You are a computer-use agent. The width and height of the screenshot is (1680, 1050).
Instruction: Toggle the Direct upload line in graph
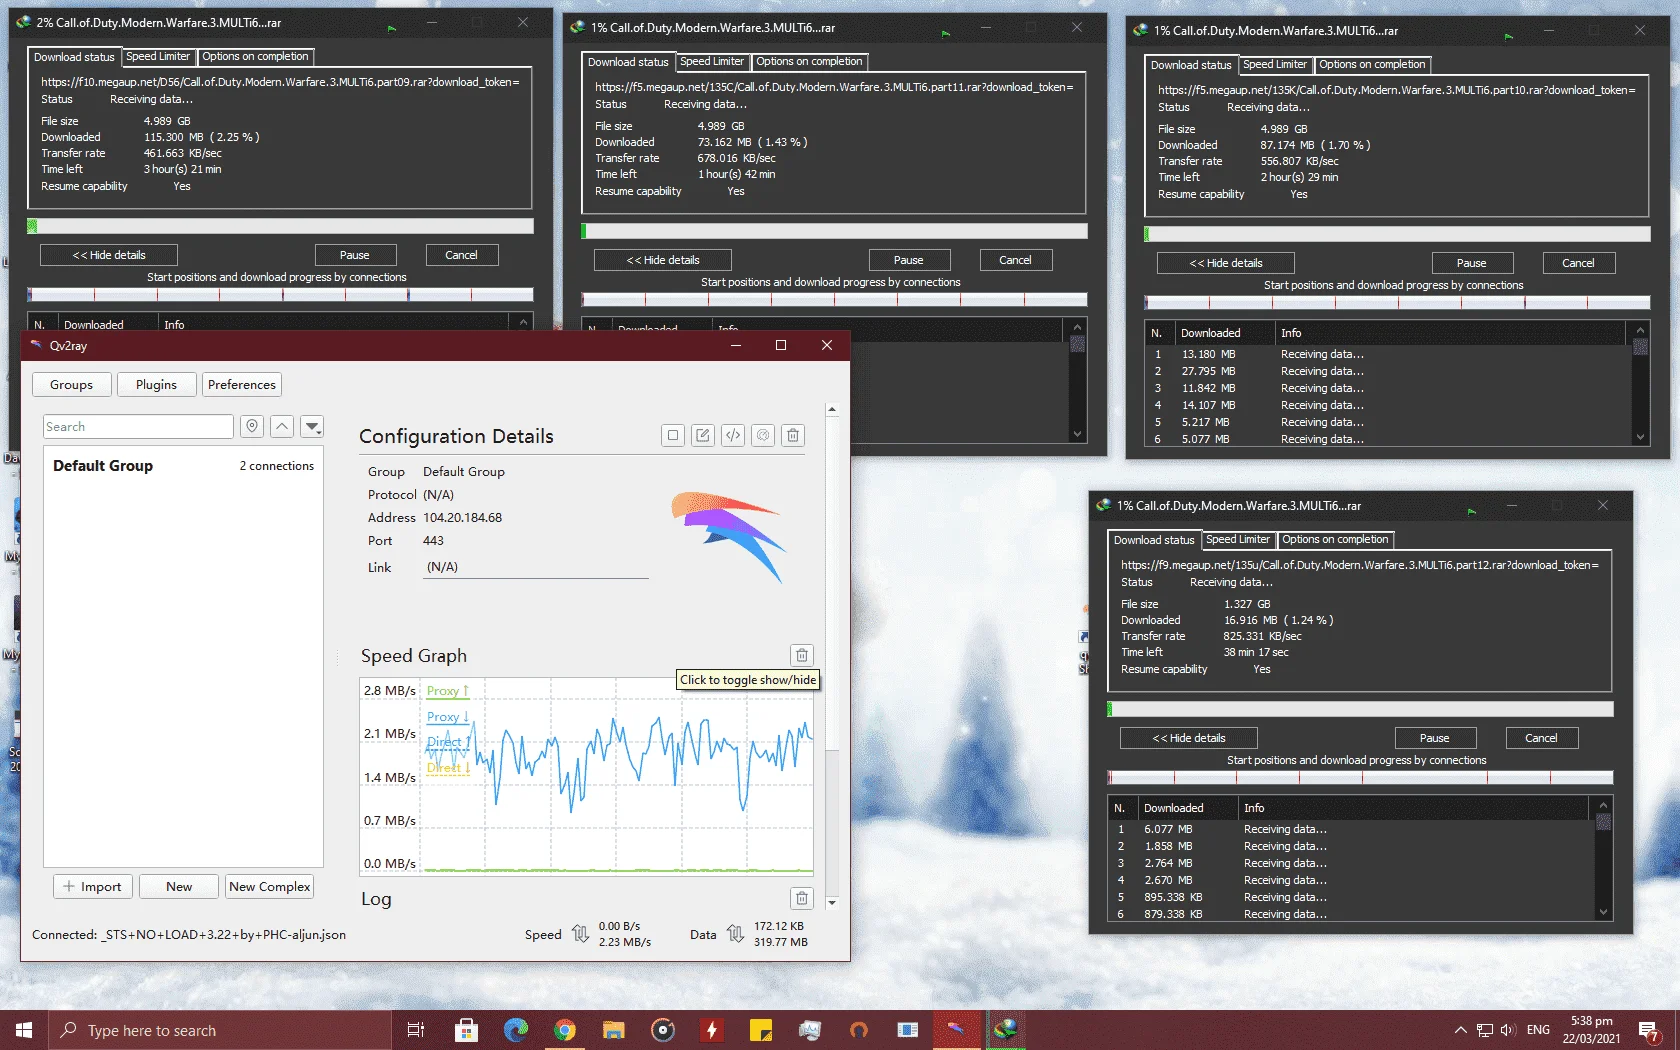(448, 742)
